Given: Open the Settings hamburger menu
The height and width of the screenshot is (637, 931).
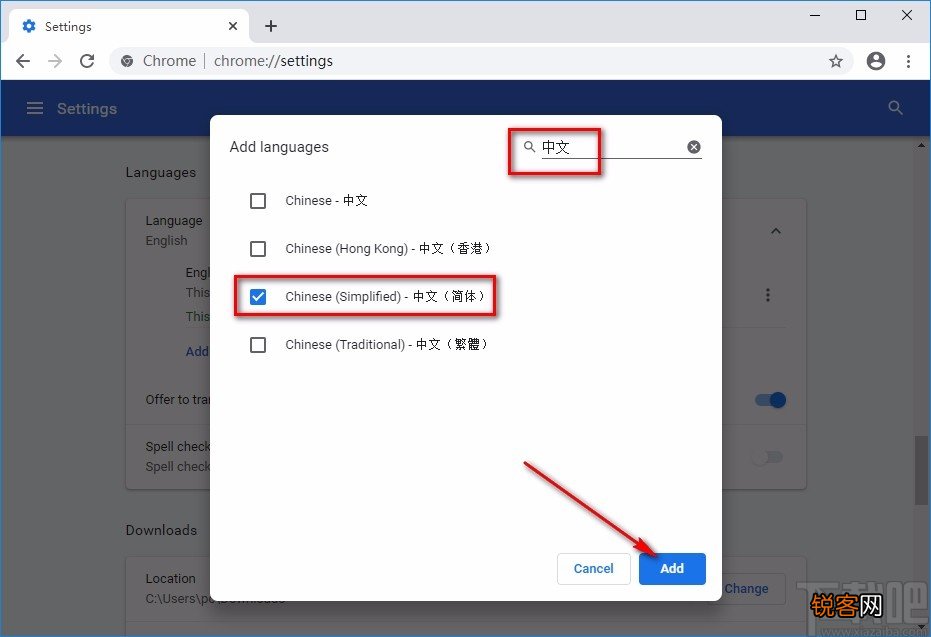Looking at the screenshot, I should (35, 108).
